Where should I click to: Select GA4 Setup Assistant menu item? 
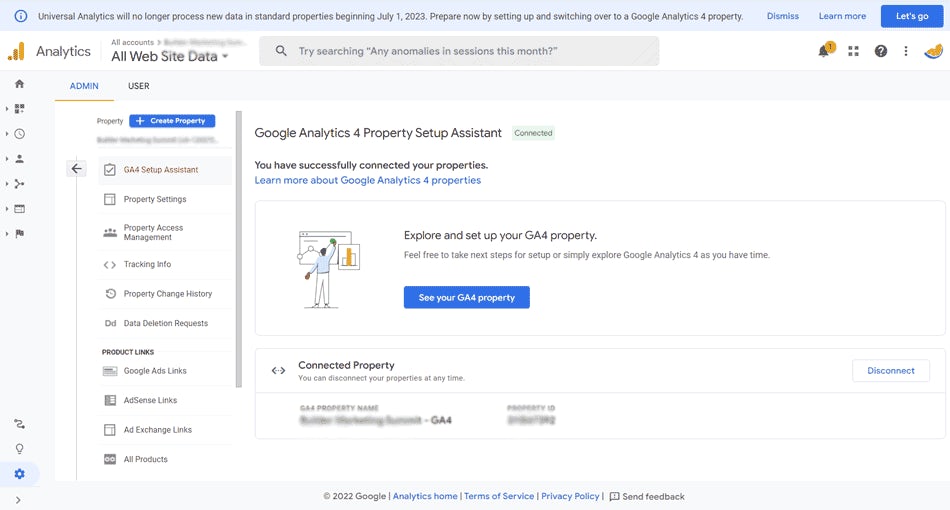(x=165, y=170)
